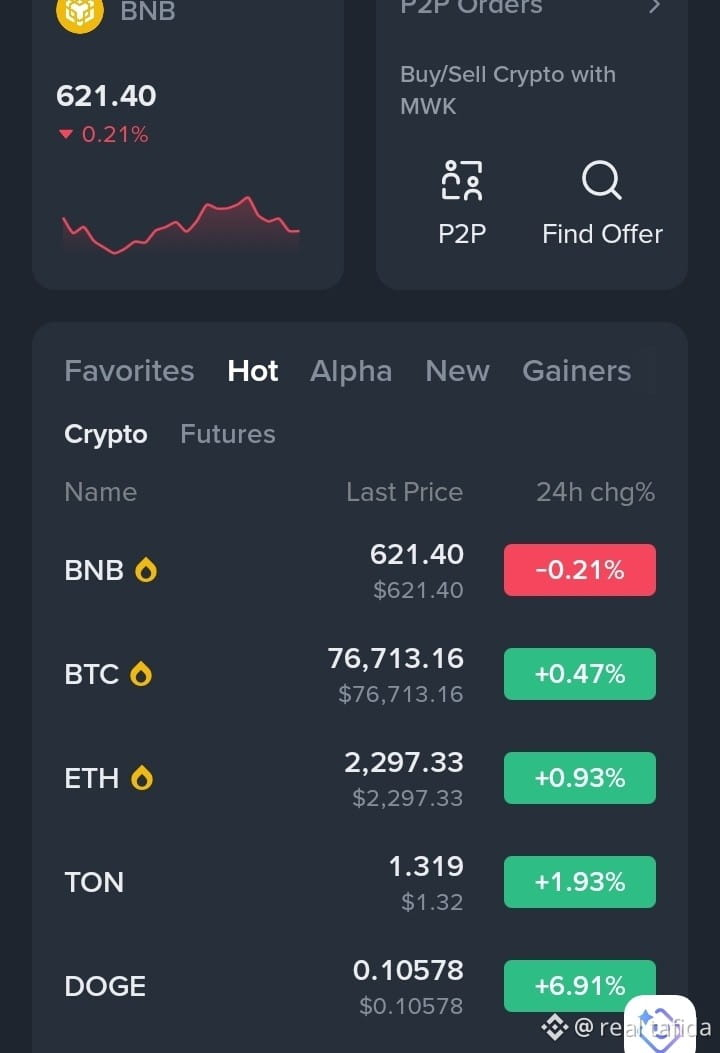Toggle TON's +1.93% change badge
Screen dimensions: 720x1053
(580, 882)
